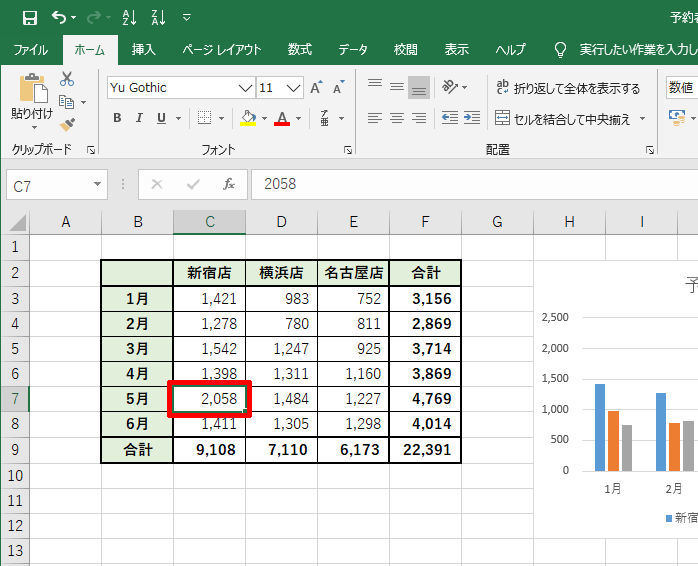Click the accounting number format icon
The image size is (698, 566).
[678, 118]
